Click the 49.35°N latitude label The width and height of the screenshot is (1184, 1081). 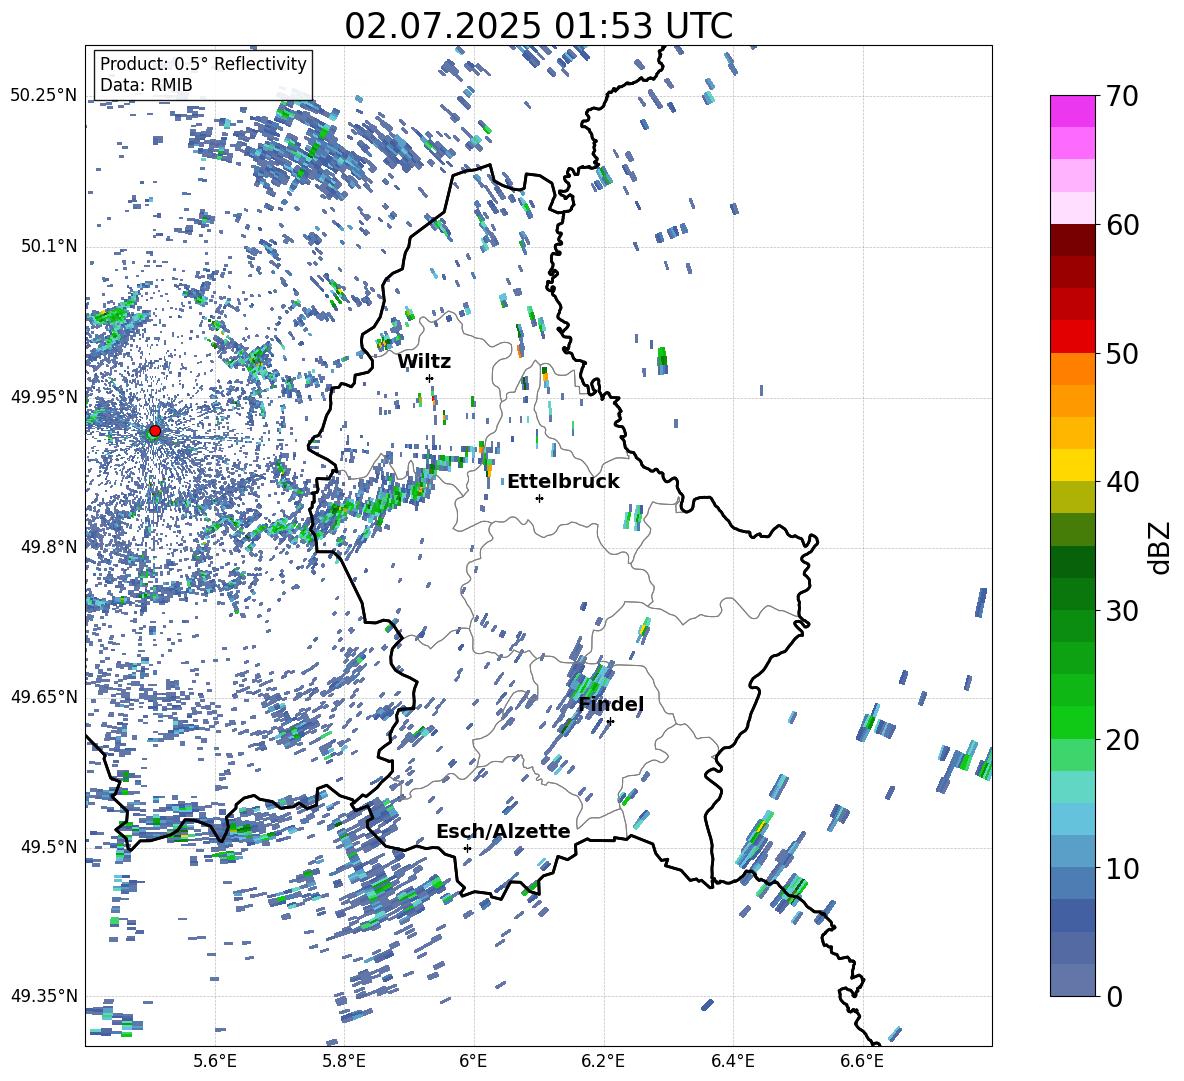click(x=44, y=996)
